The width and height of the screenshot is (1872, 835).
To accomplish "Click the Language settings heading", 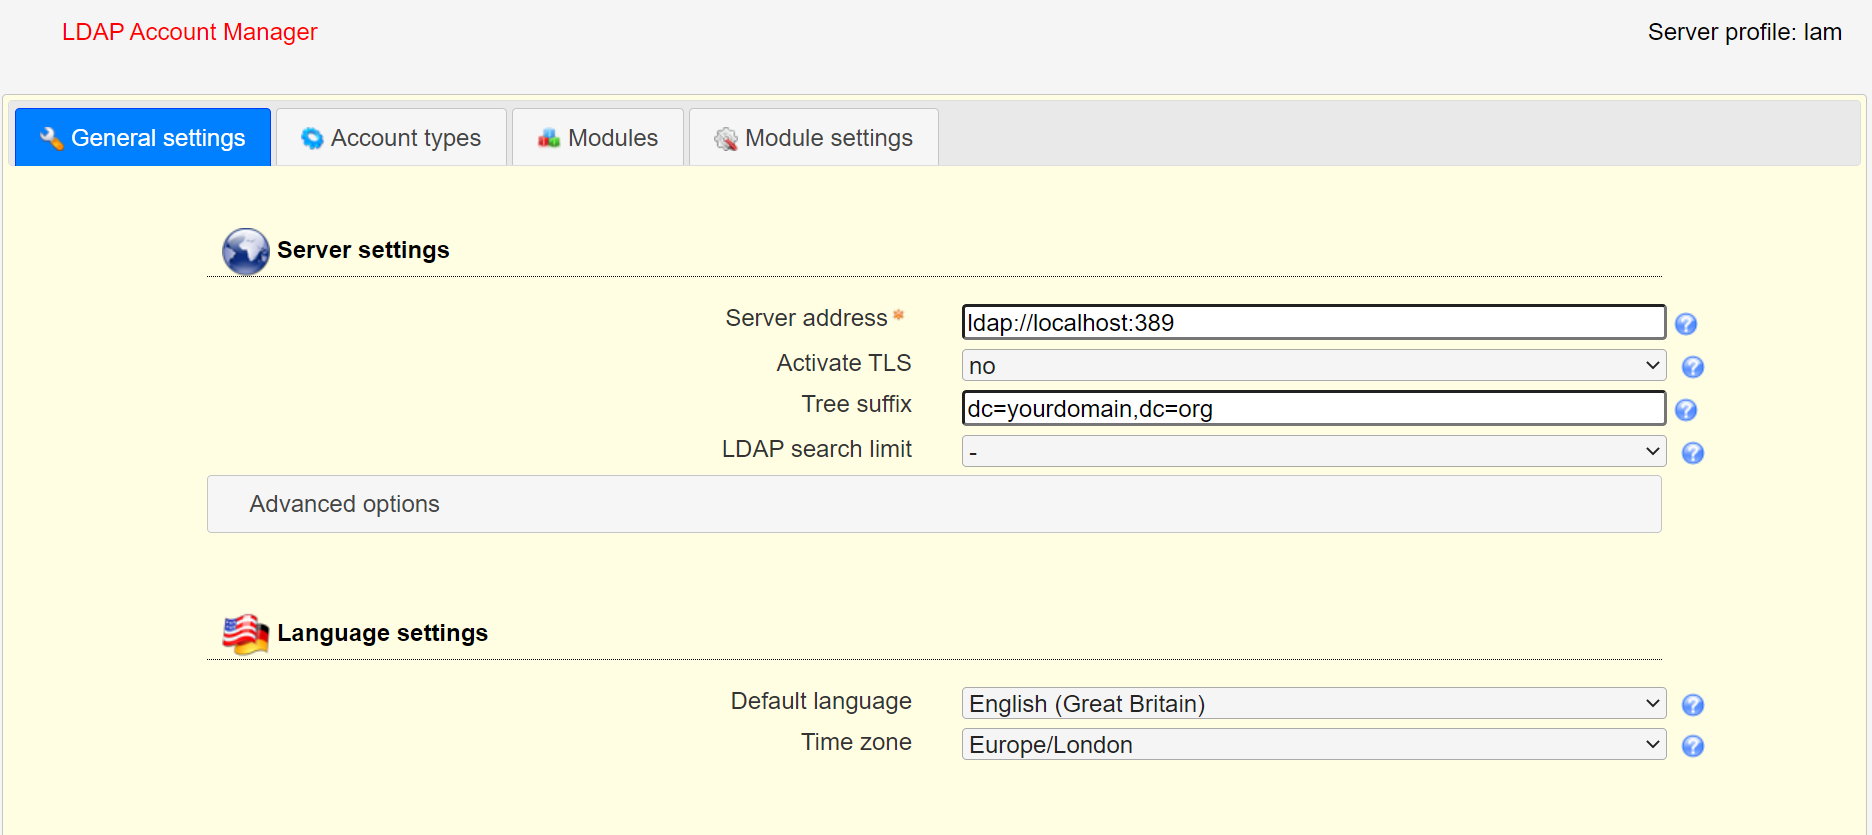I will 383,633.
